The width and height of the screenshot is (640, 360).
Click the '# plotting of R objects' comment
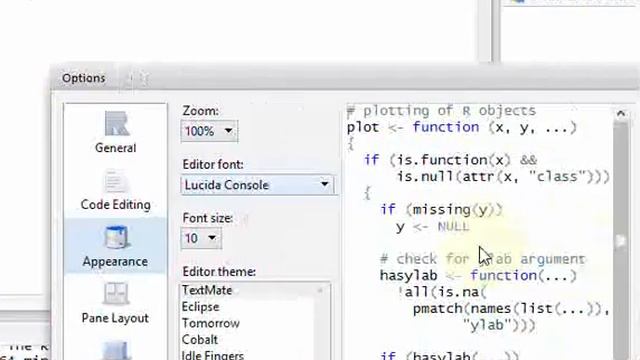pos(441,111)
